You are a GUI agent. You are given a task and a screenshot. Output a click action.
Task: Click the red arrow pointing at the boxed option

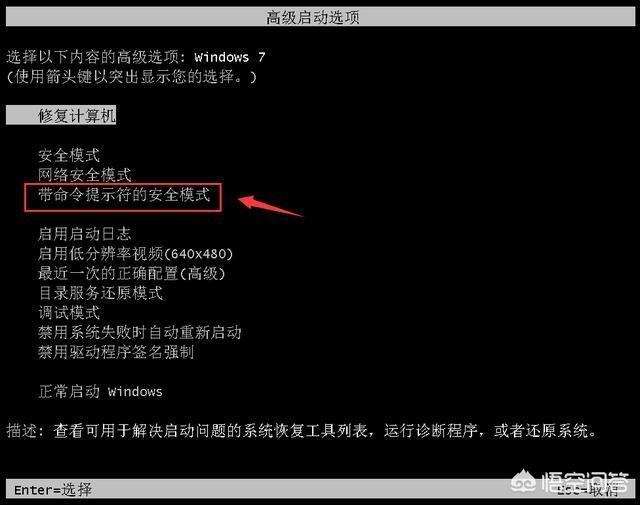(x=270, y=206)
